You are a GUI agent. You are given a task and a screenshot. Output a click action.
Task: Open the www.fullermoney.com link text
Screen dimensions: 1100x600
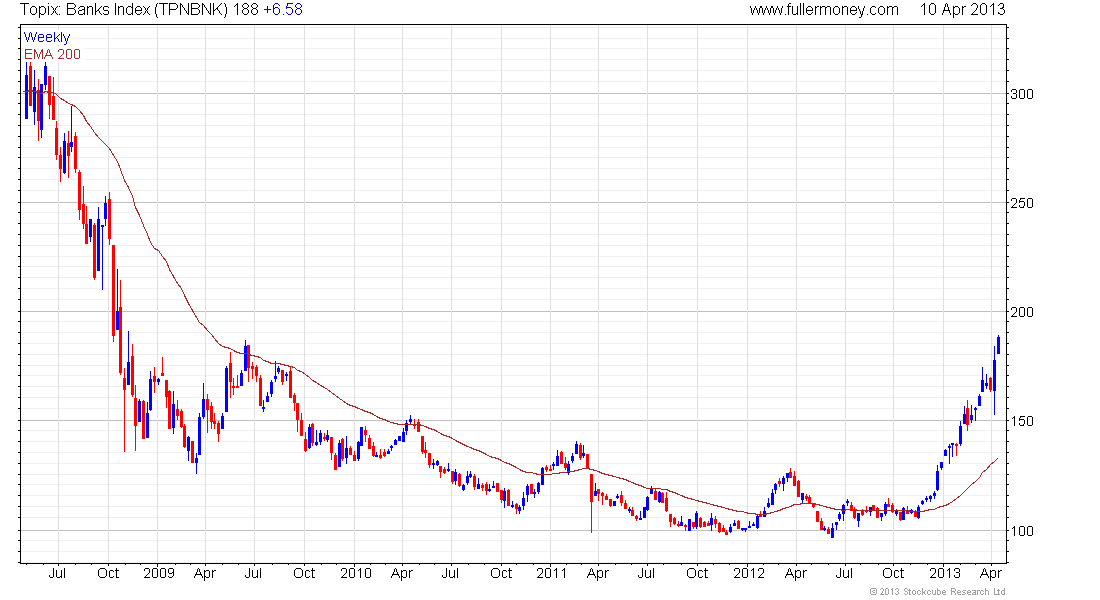click(x=824, y=10)
